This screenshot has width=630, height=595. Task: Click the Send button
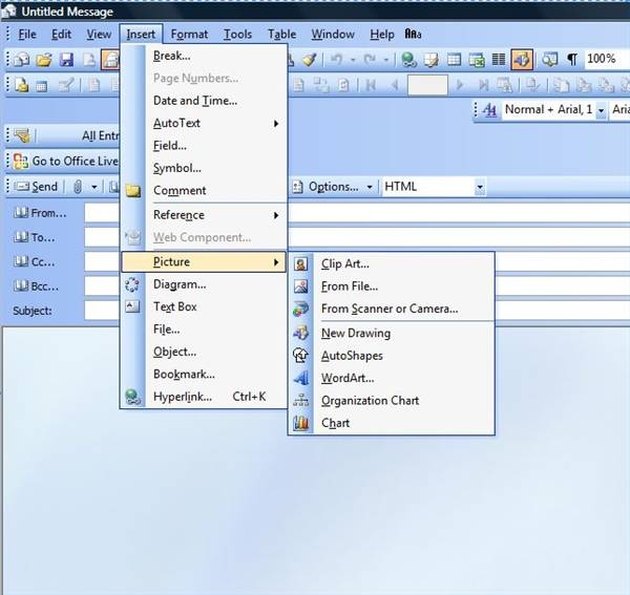(x=36, y=187)
